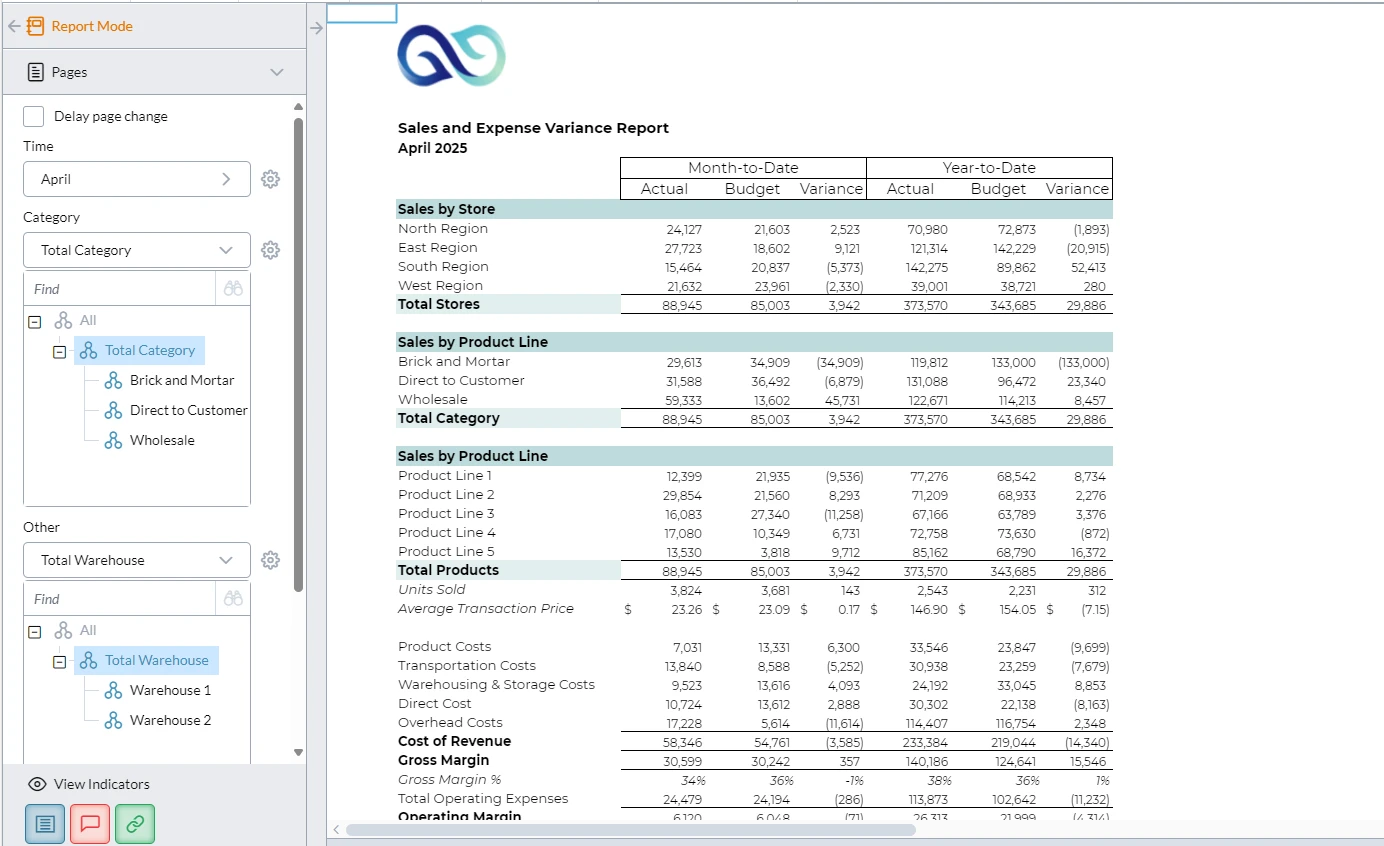Click hierarchy icon beside Warehouse 2

pyautogui.click(x=113, y=720)
